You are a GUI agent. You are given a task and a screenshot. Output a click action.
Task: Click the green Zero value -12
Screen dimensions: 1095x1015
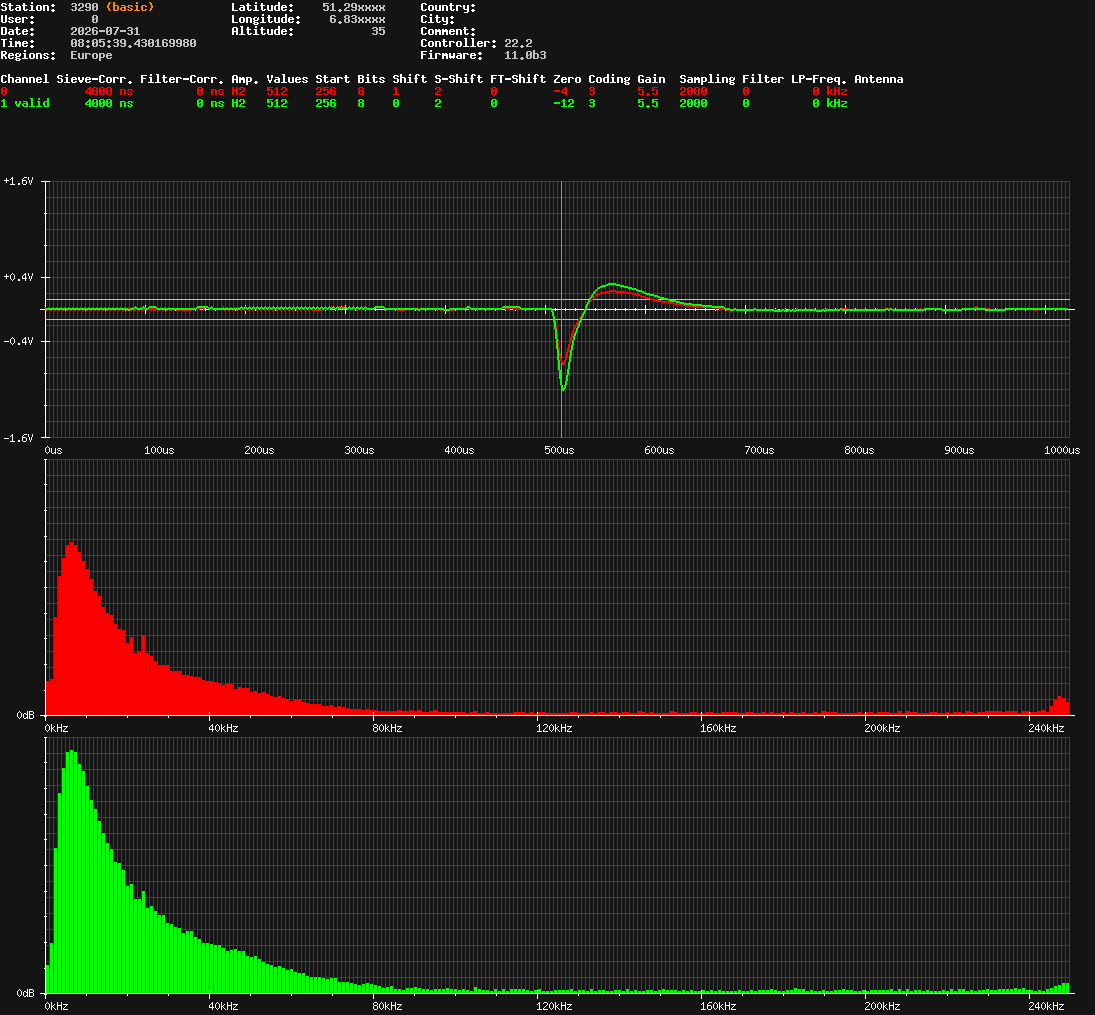(564, 103)
